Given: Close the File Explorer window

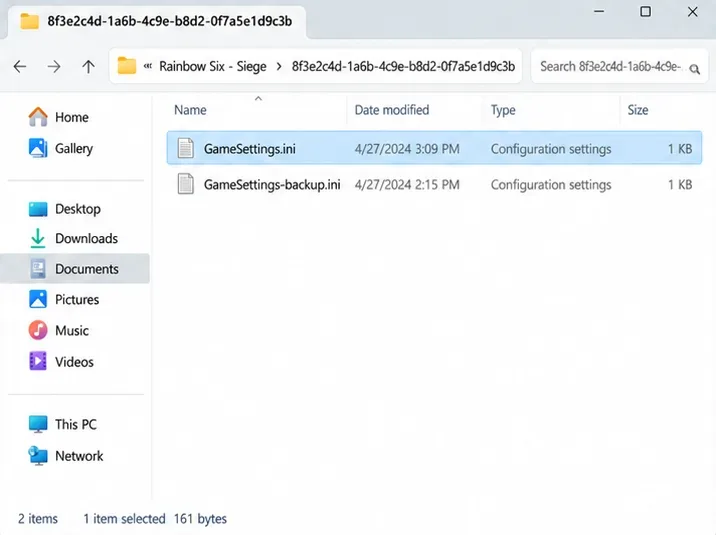Looking at the screenshot, I should (x=692, y=11).
